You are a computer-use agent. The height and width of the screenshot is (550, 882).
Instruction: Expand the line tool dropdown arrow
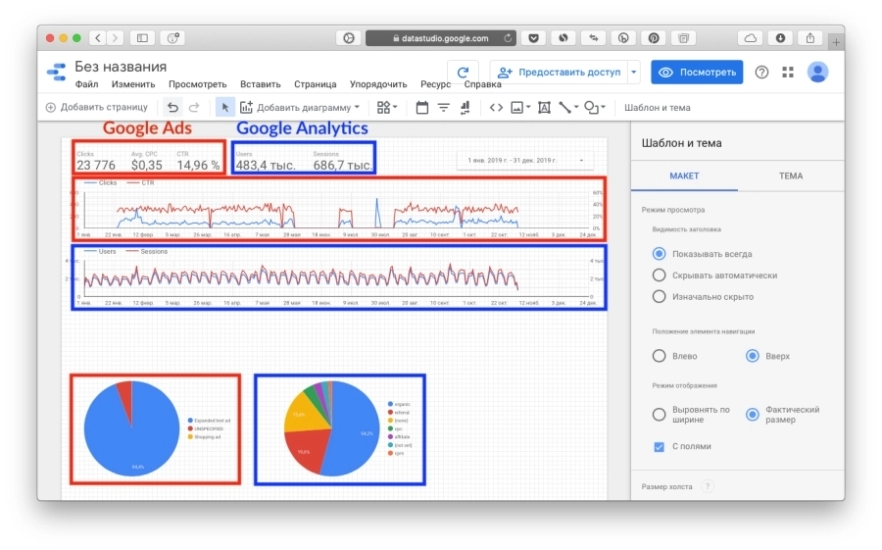[x=576, y=107]
